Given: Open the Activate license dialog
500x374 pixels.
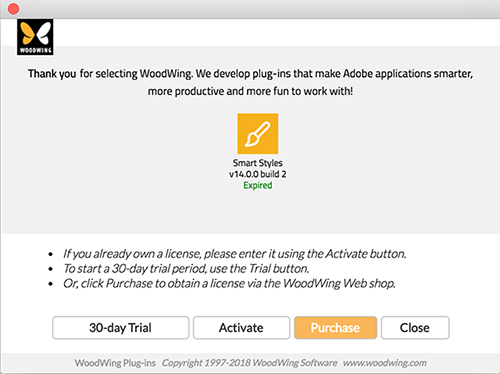Looking at the screenshot, I should click(x=241, y=328).
